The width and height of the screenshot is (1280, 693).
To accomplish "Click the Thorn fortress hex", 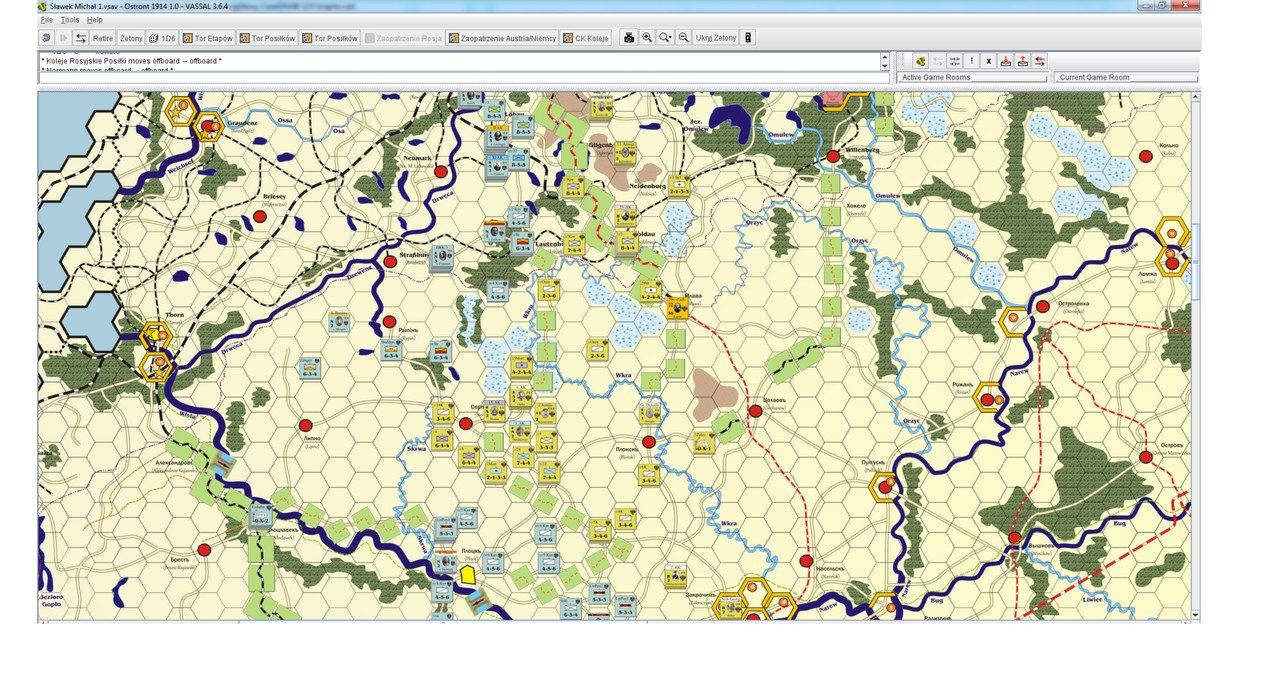I will [156, 338].
